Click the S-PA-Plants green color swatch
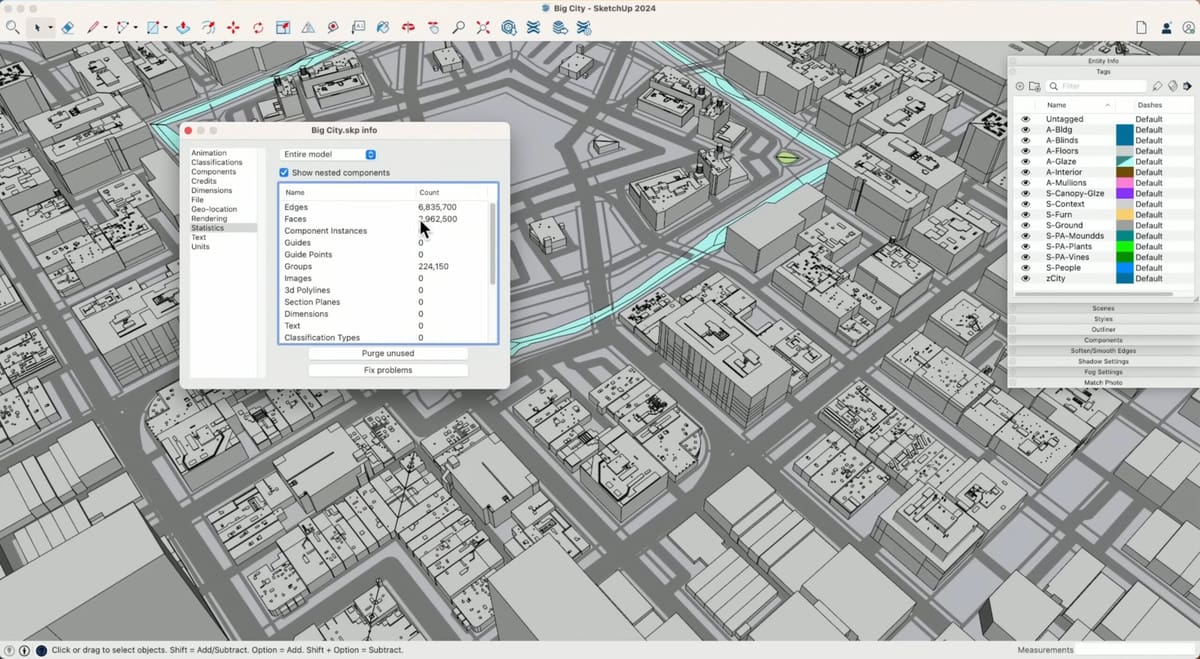The width and height of the screenshot is (1200, 659). (1125, 247)
